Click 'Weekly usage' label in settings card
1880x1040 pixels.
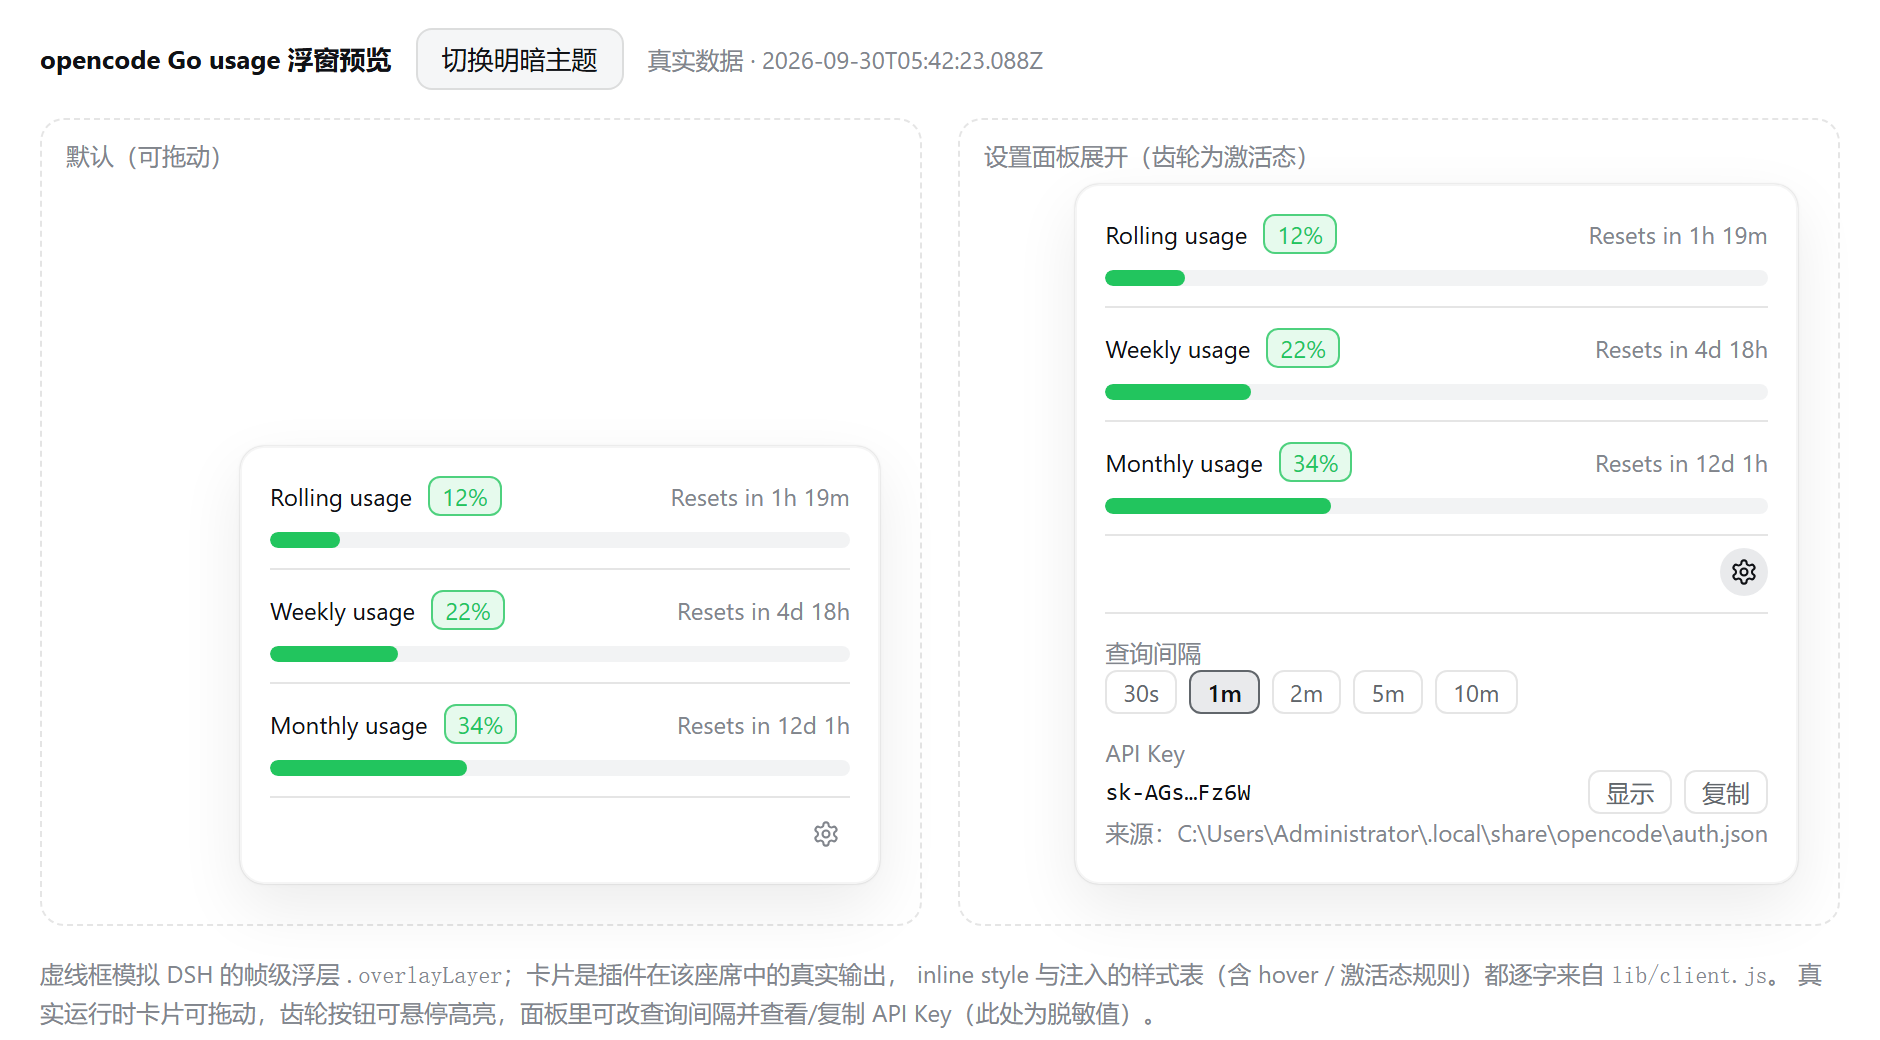coord(1178,350)
